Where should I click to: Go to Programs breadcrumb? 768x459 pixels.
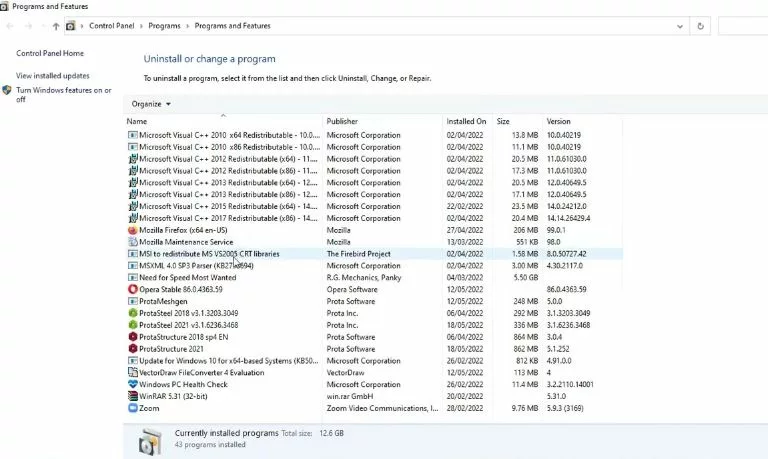click(x=164, y=26)
